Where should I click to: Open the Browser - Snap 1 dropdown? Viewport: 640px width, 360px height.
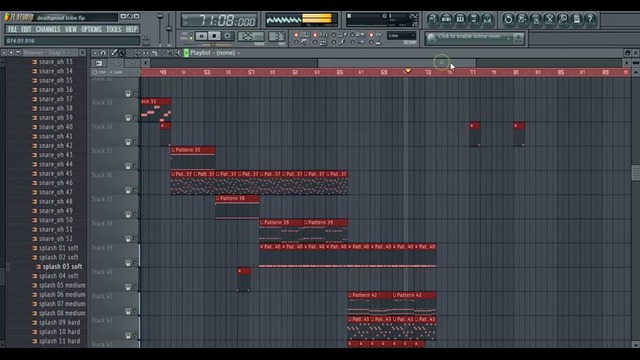click(49, 53)
